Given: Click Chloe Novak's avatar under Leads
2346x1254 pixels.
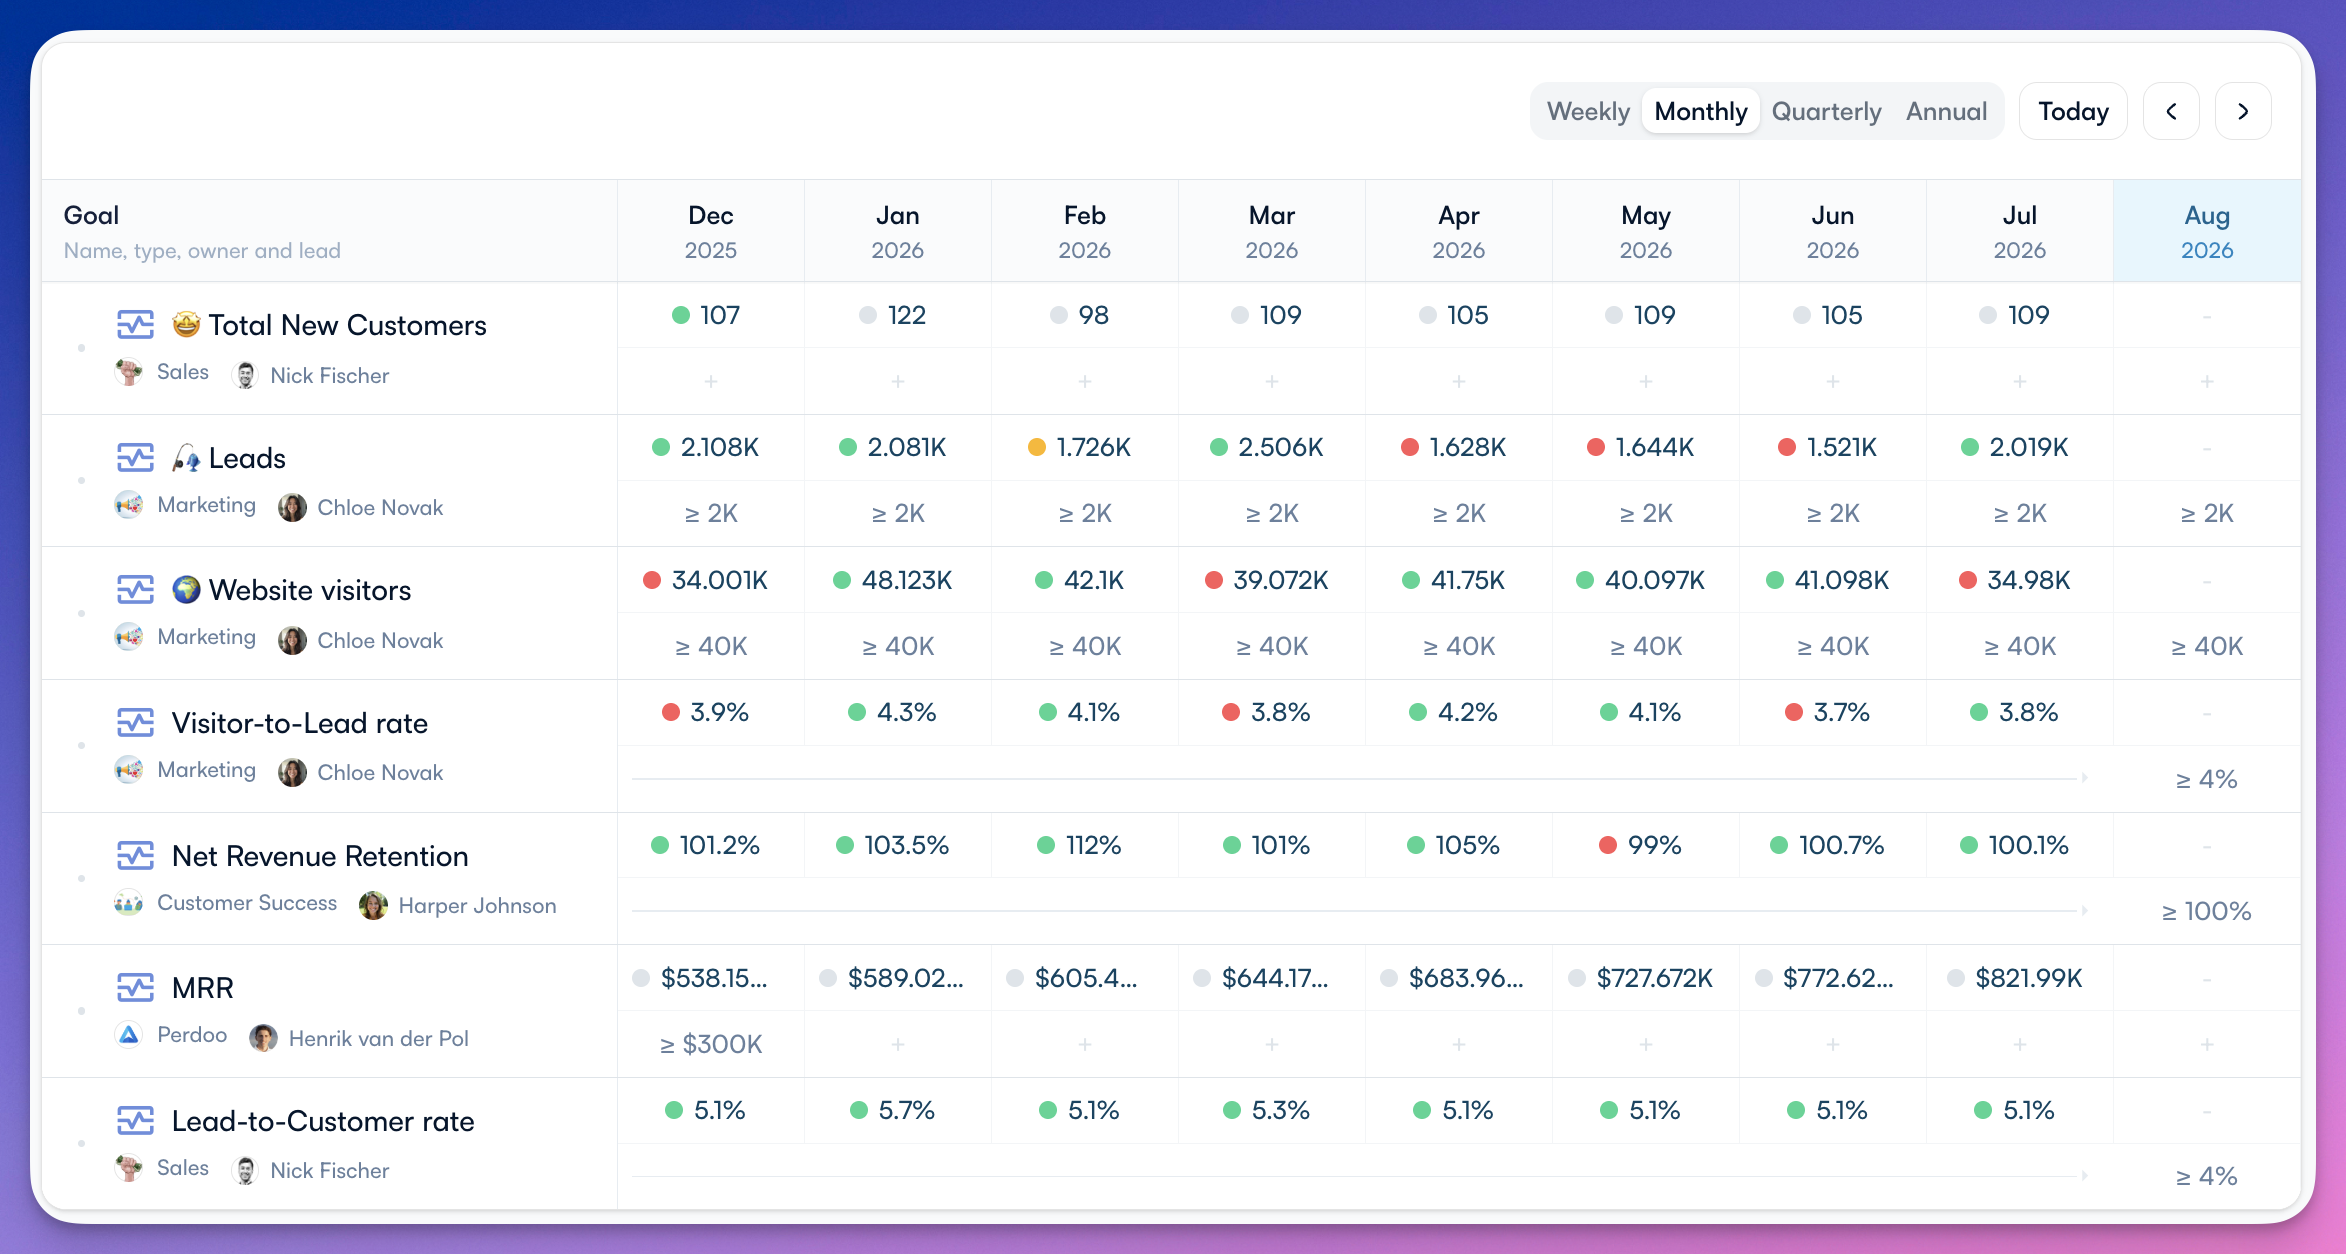Looking at the screenshot, I should pyautogui.click(x=292, y=508).
